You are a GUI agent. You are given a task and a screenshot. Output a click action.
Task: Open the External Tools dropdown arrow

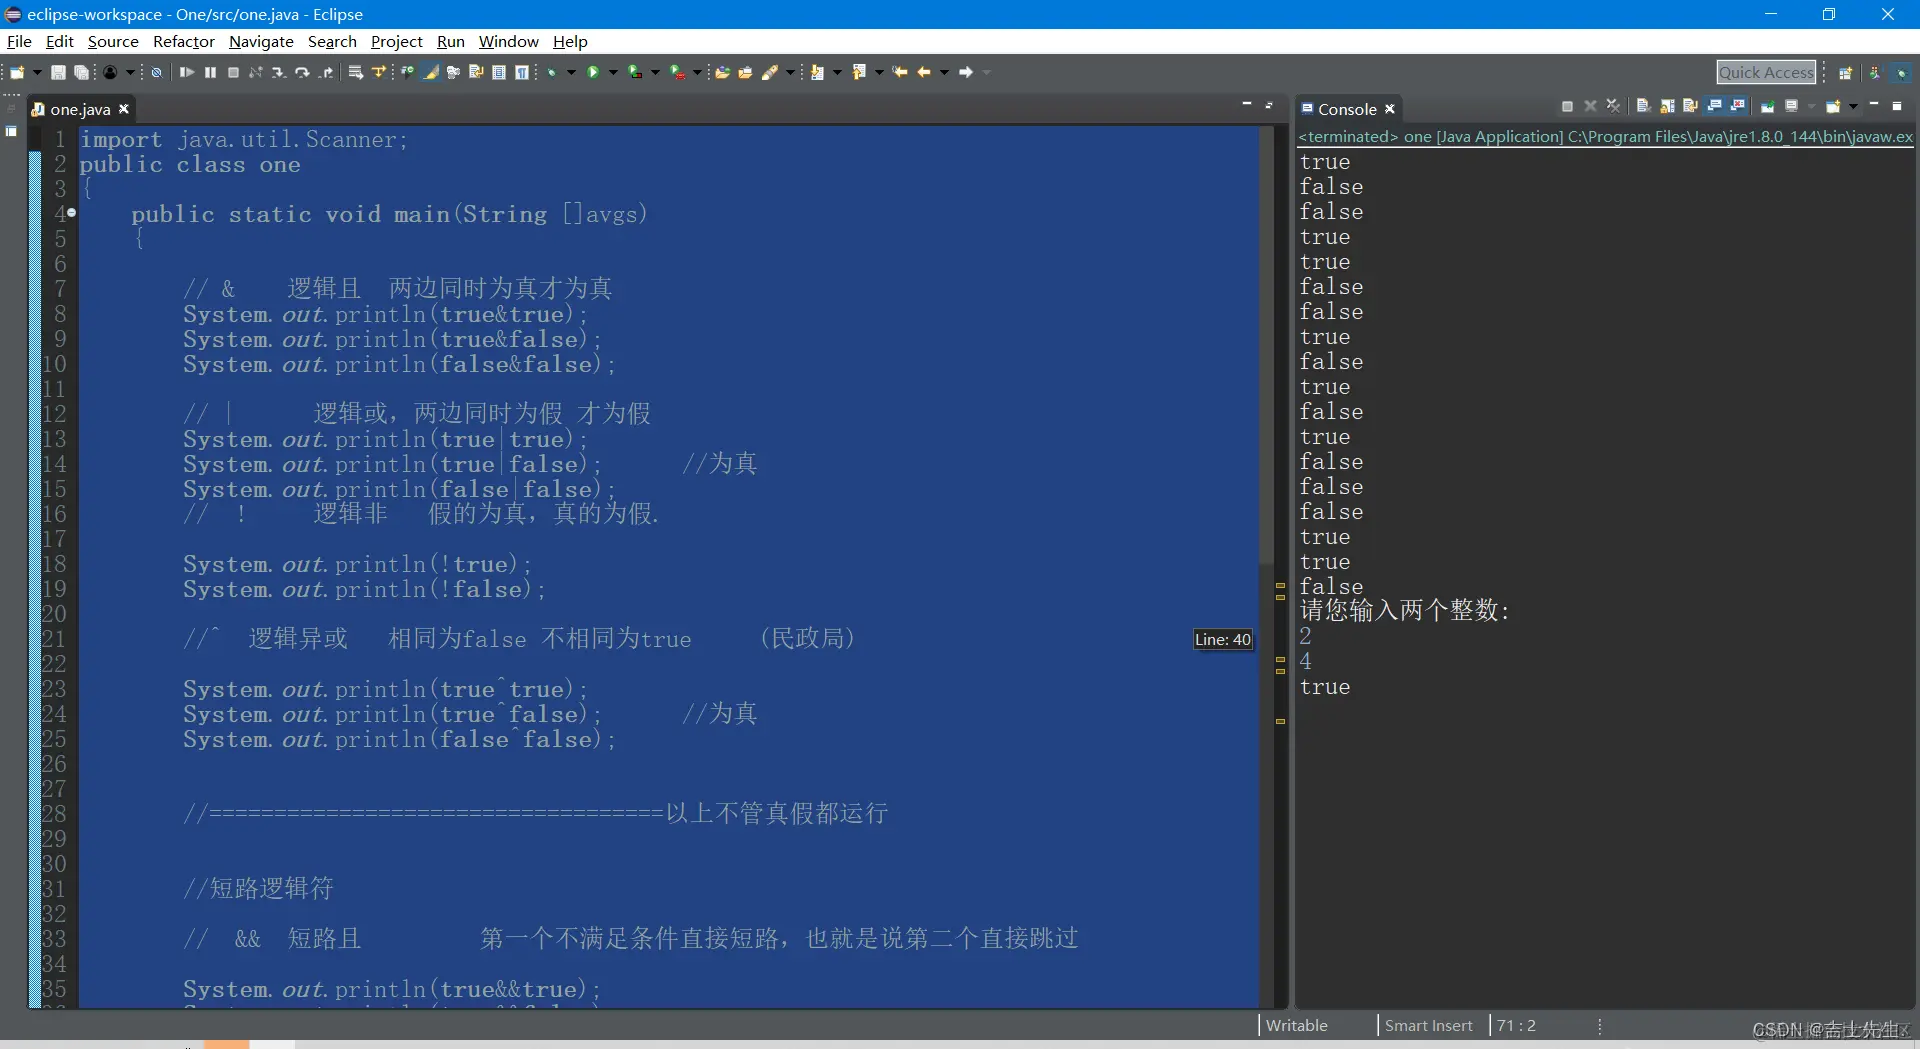697,72
